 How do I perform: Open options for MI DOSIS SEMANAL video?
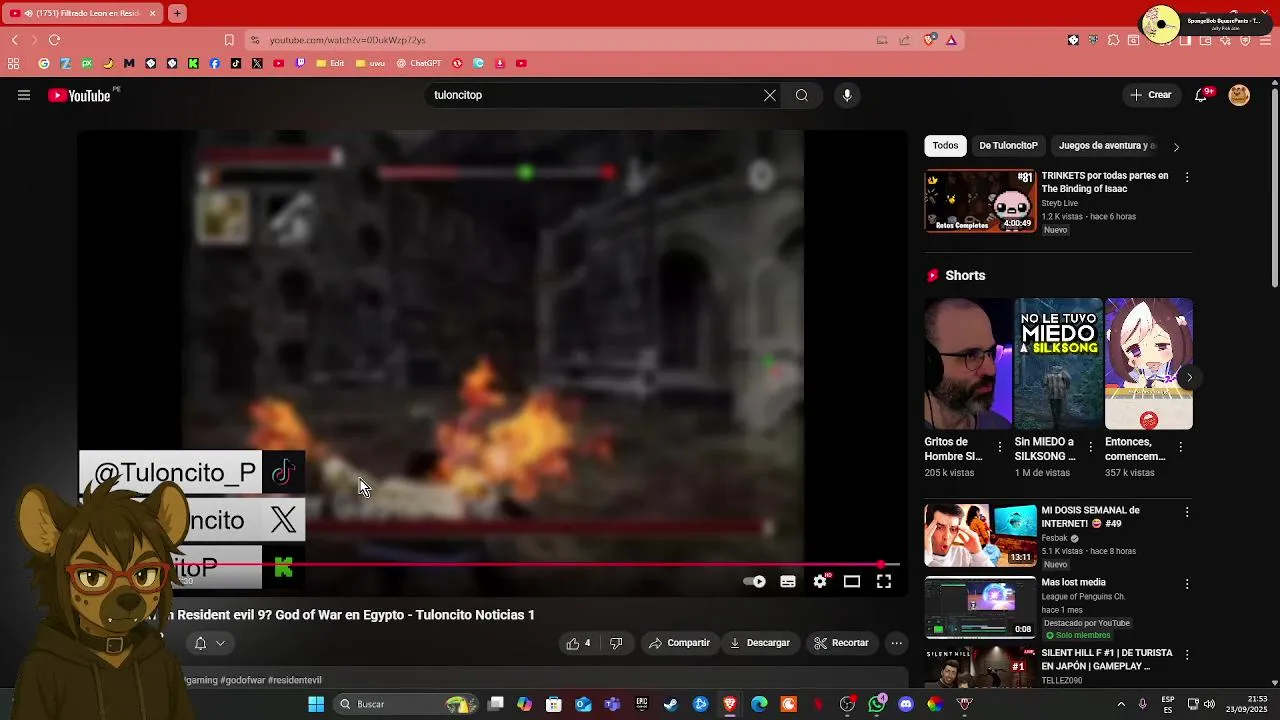[1187, 512]
